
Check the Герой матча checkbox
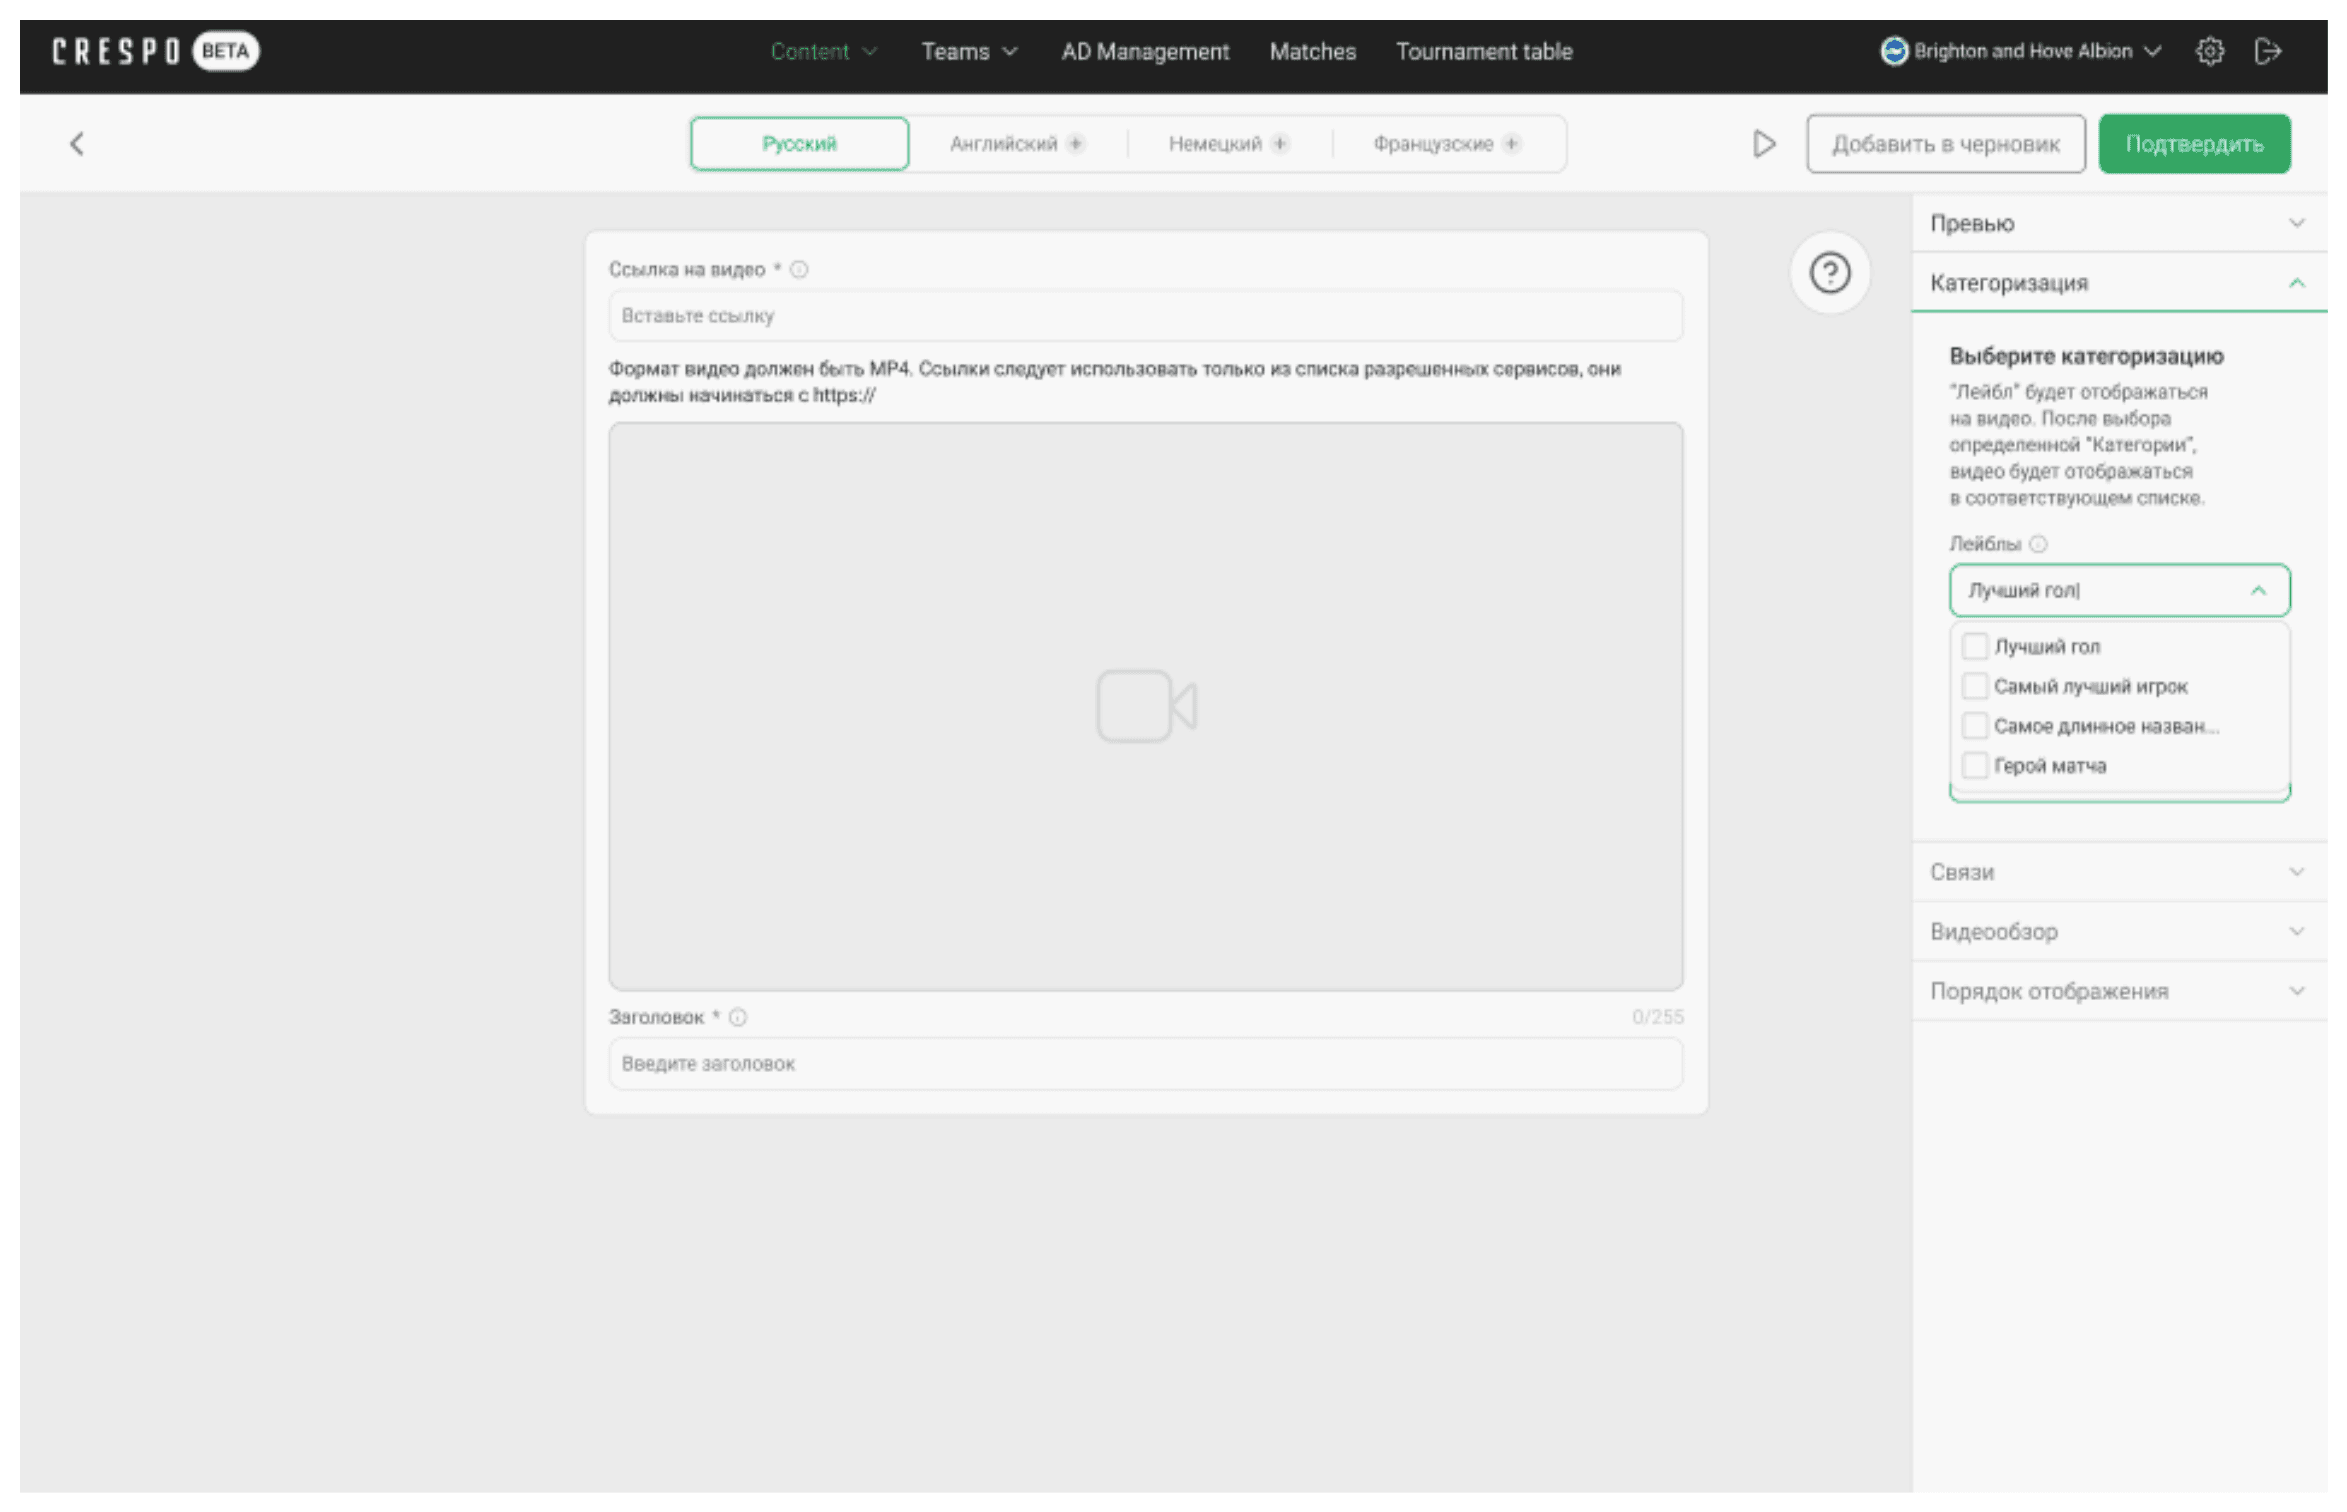click(1974, 766)
